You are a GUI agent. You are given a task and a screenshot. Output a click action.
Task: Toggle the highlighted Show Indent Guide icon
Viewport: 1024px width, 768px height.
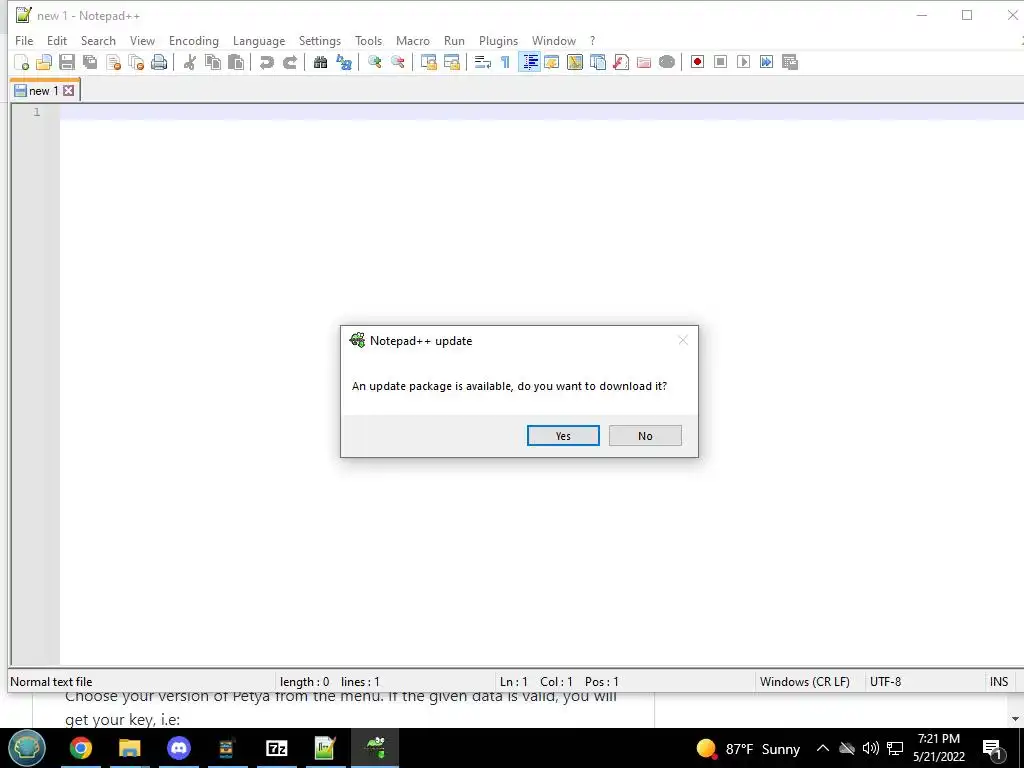pyautogui.click(x=529, y=62)
